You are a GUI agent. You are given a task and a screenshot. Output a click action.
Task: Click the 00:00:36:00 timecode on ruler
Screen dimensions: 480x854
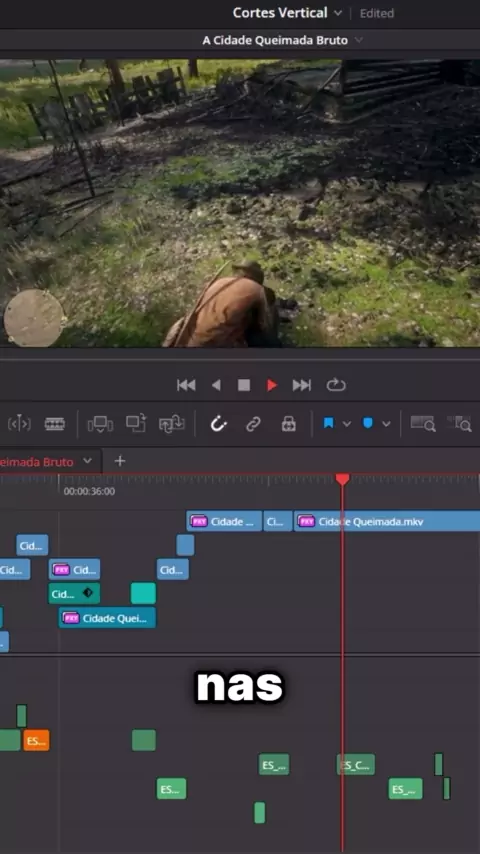point(89,491)
